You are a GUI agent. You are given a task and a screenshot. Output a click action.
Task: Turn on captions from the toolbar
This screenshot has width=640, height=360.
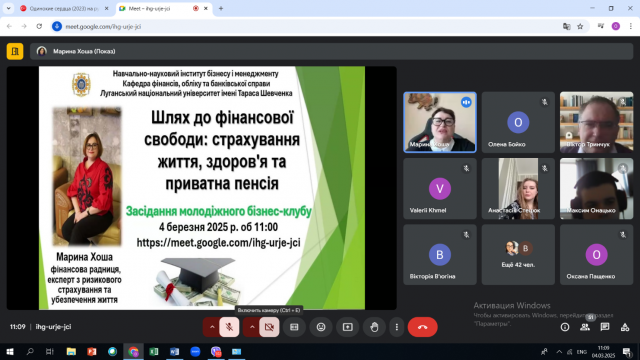pyautogui.click(x=294, y=327)
